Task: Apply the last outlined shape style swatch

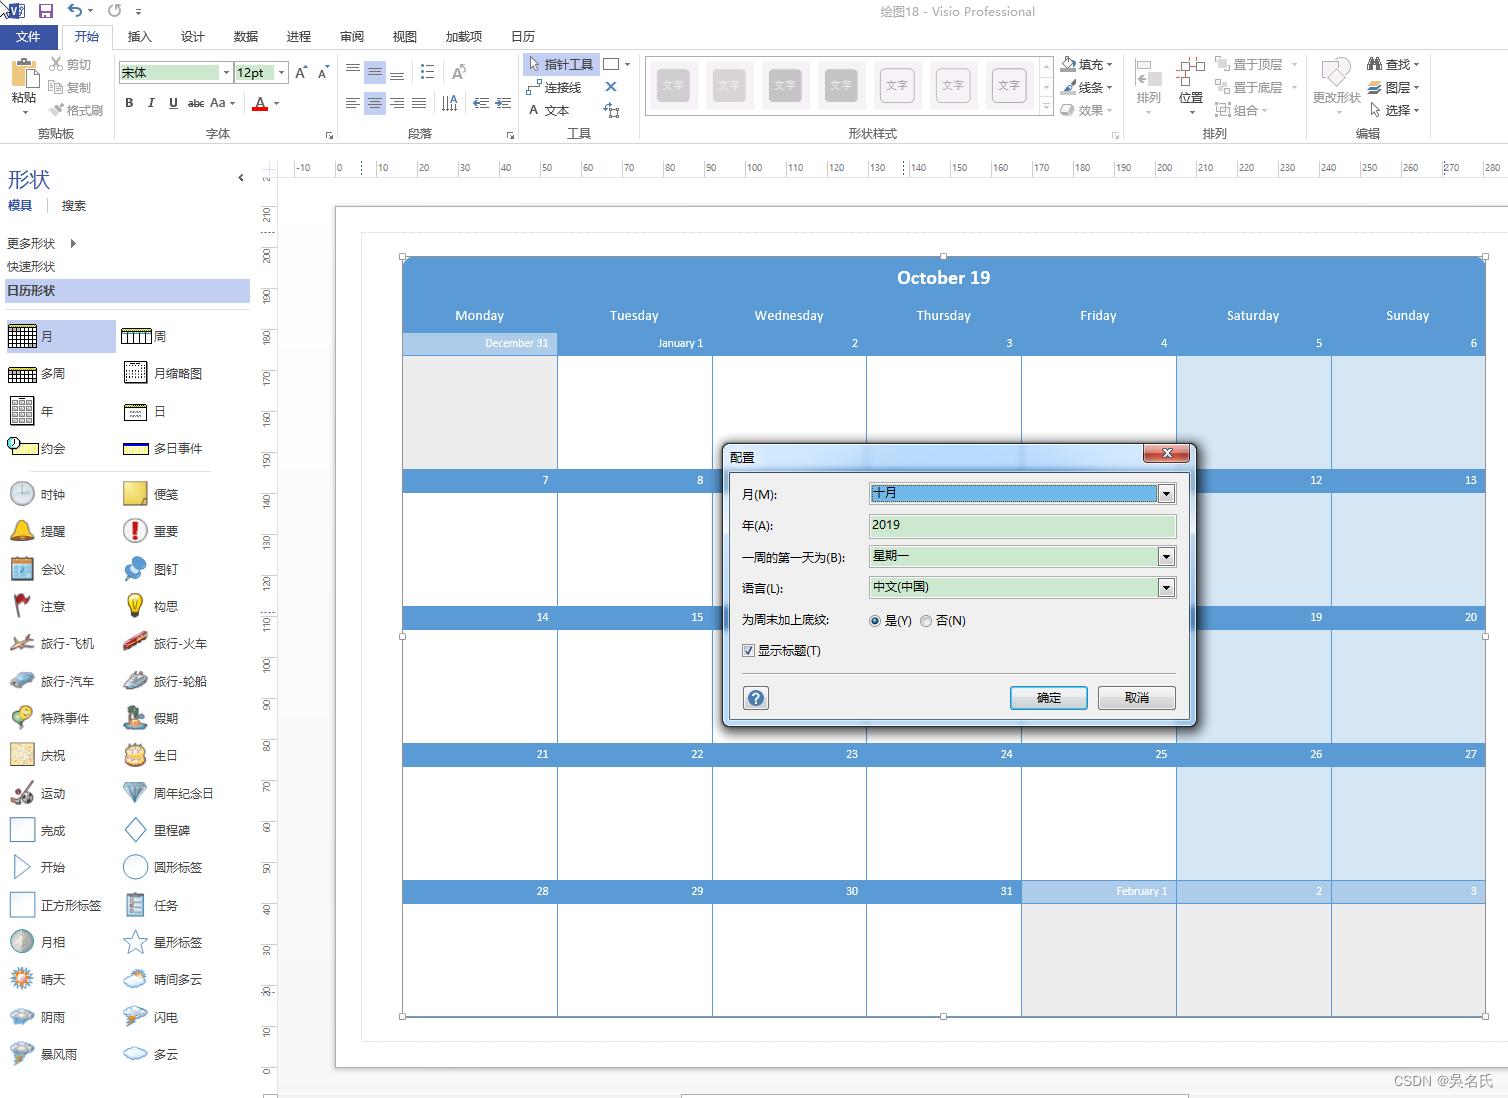Action: [x=1009, y=86]
